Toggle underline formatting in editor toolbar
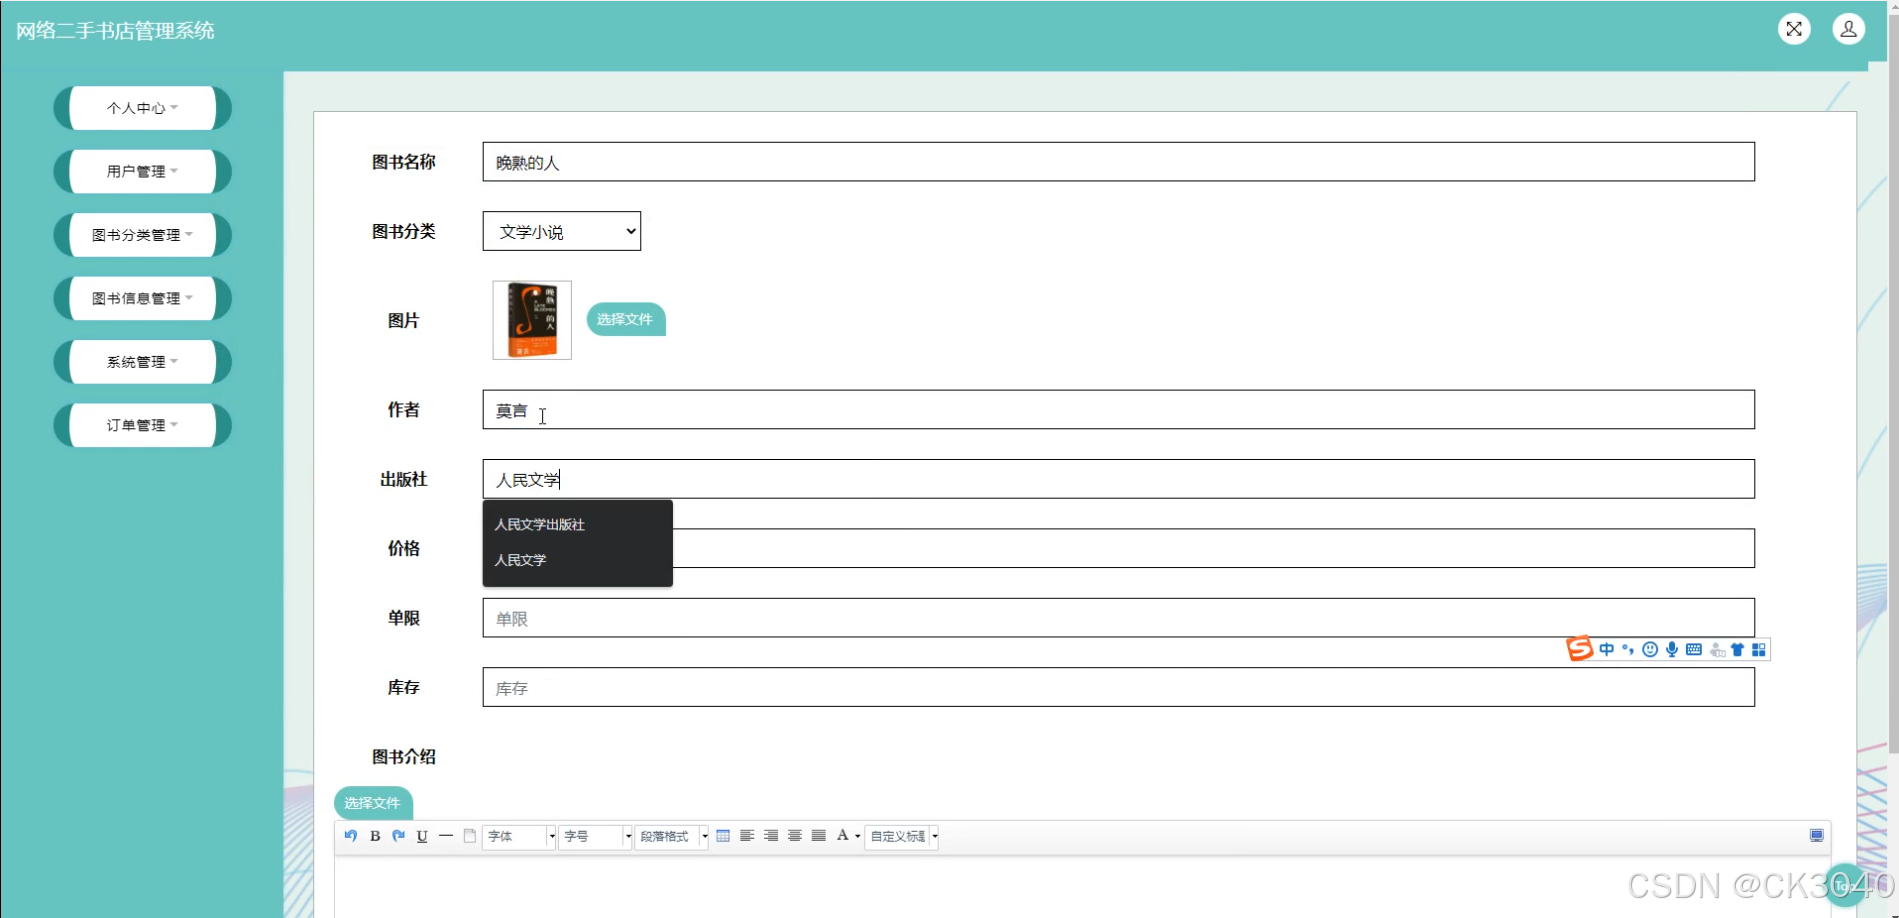The image size is (1899, 918). point(422,836)
